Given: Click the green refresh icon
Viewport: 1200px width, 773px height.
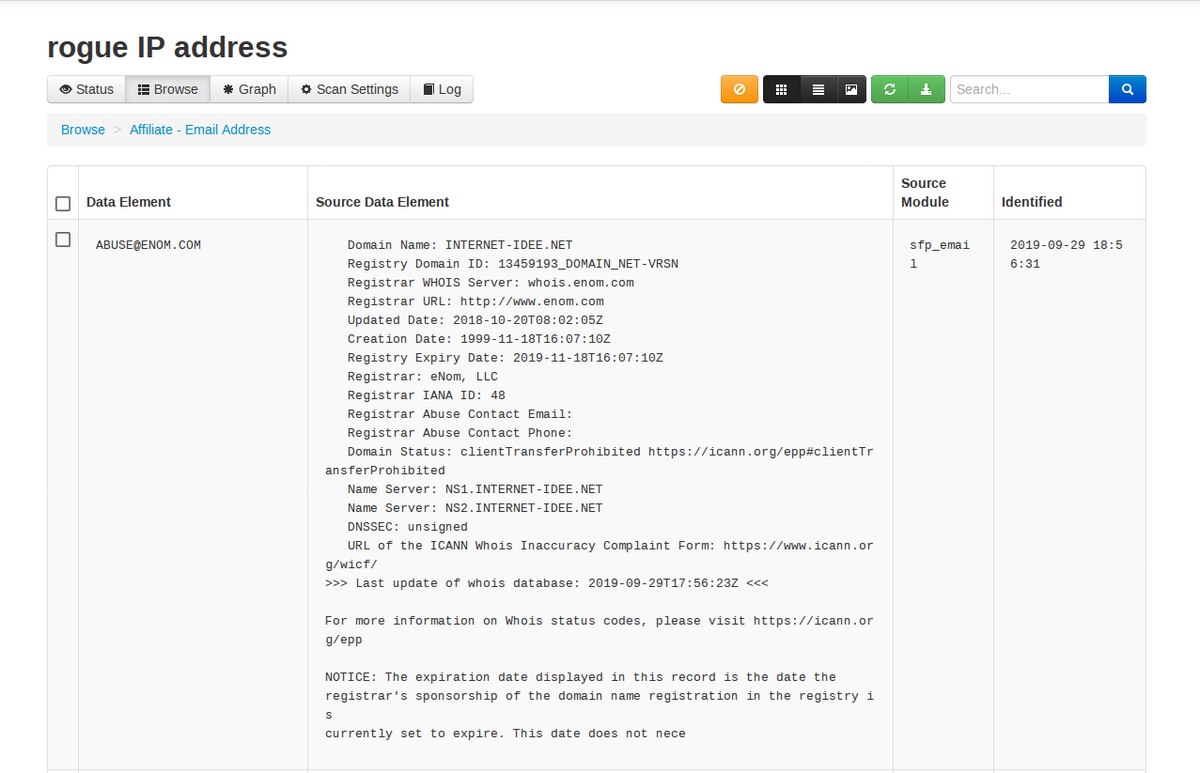Looking at the screenshot, I should point(889,89).
